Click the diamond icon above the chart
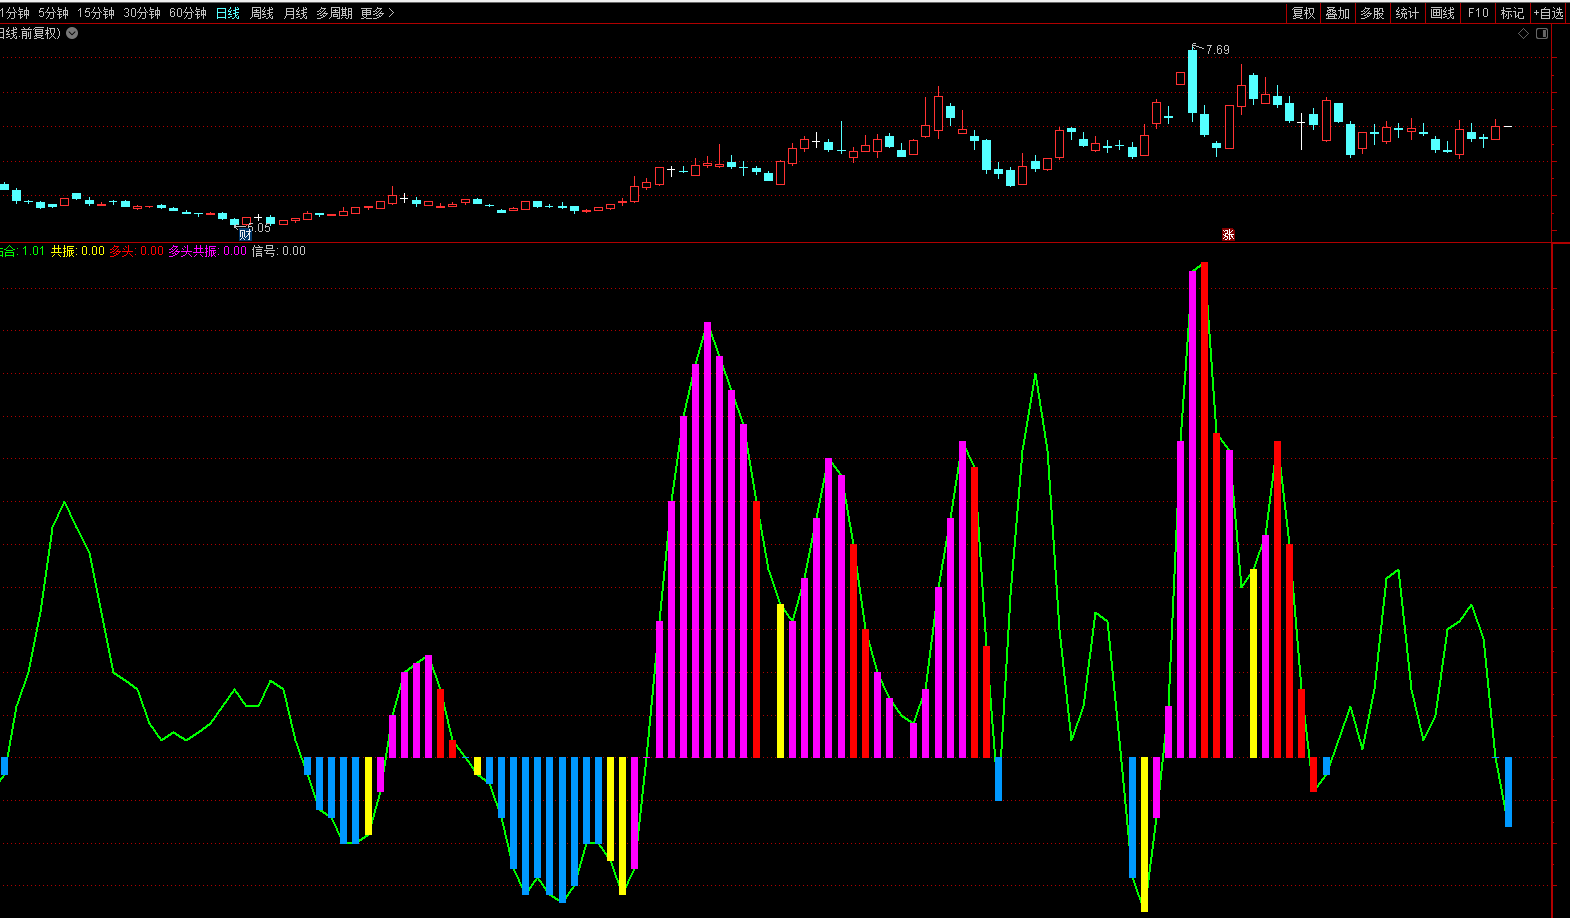Viewport: 1570px width, 918px height. pyautogui.click(x=1524, y=33)
